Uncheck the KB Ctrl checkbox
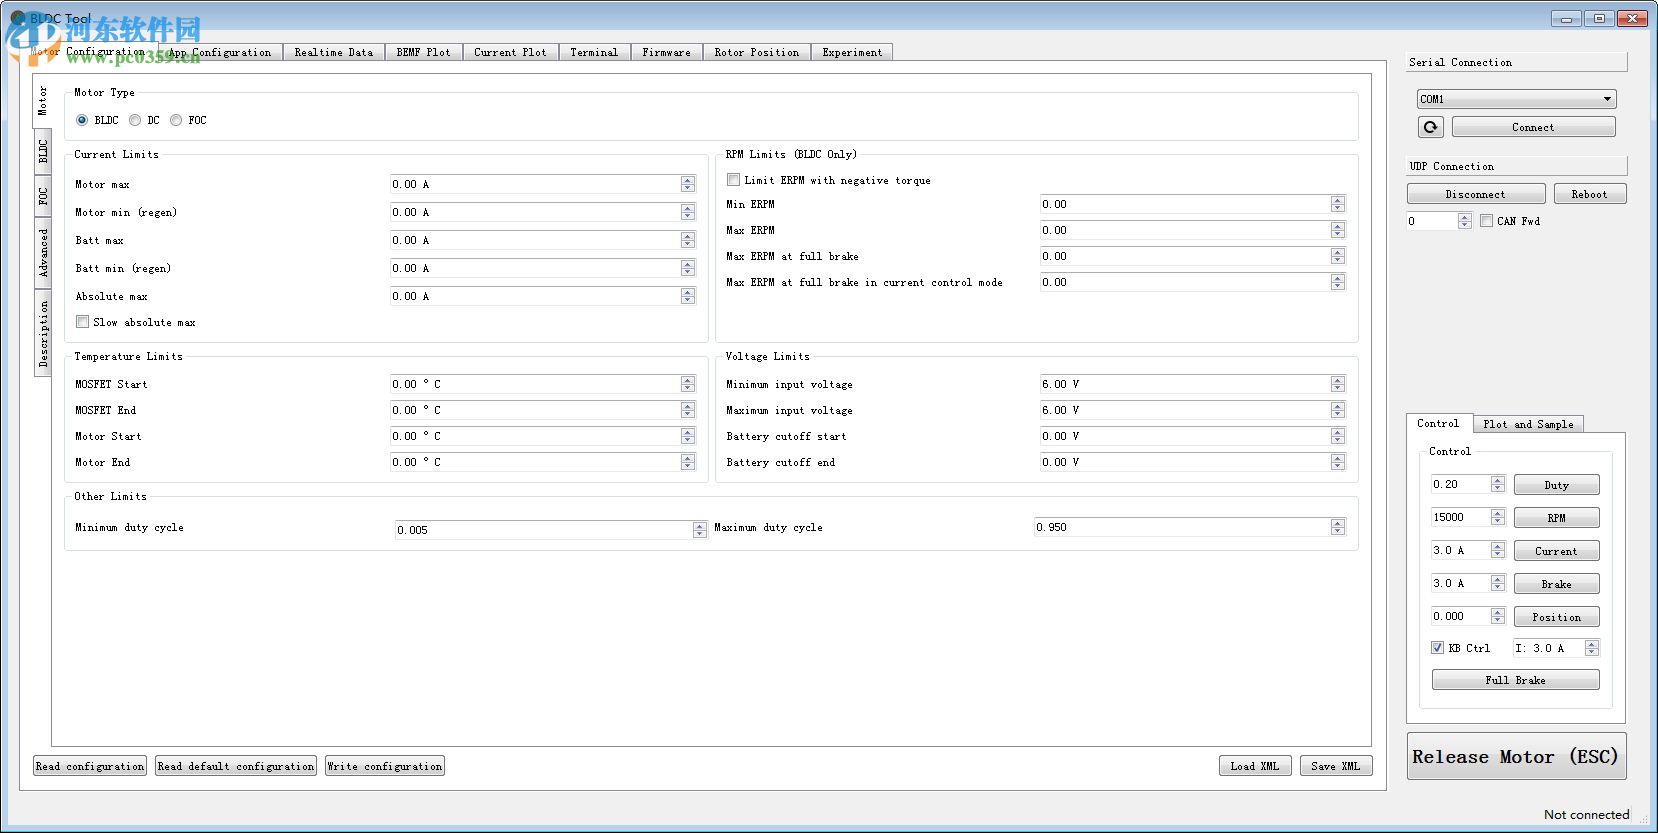This screenshot has height=833, width=1658. coord(1437,648)
